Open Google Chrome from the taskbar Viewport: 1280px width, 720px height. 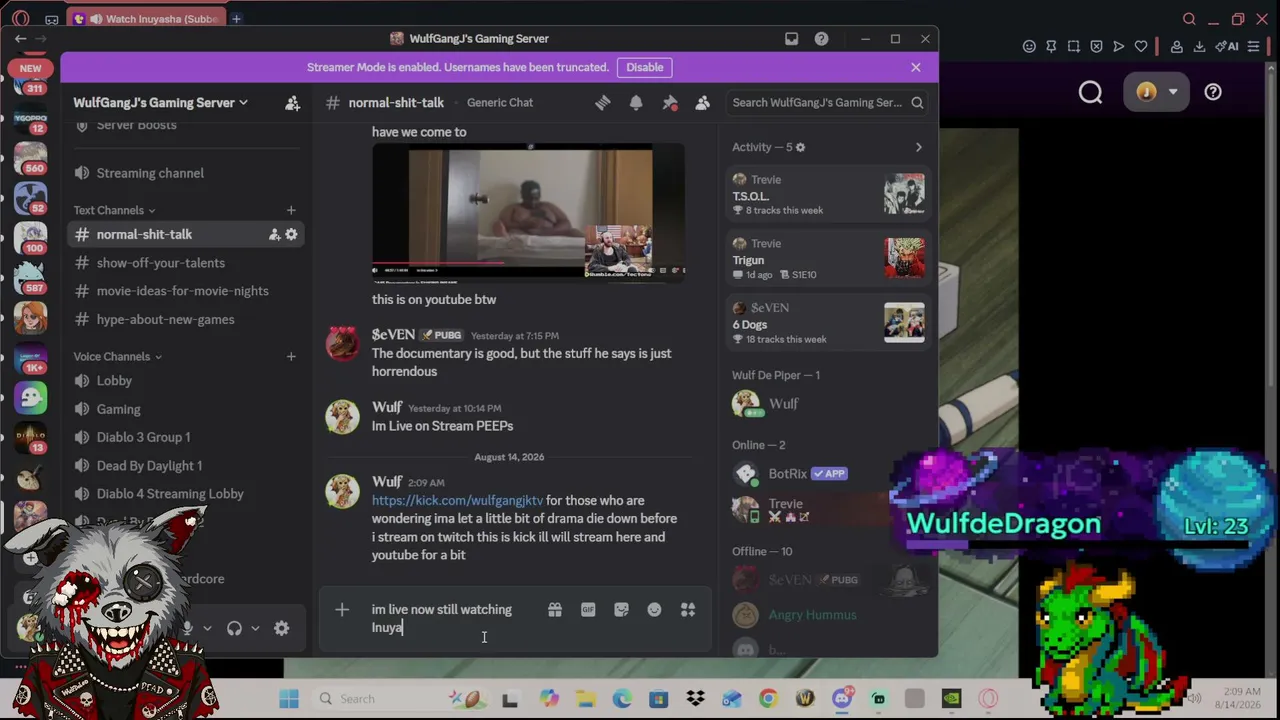[x=768, y=699]
